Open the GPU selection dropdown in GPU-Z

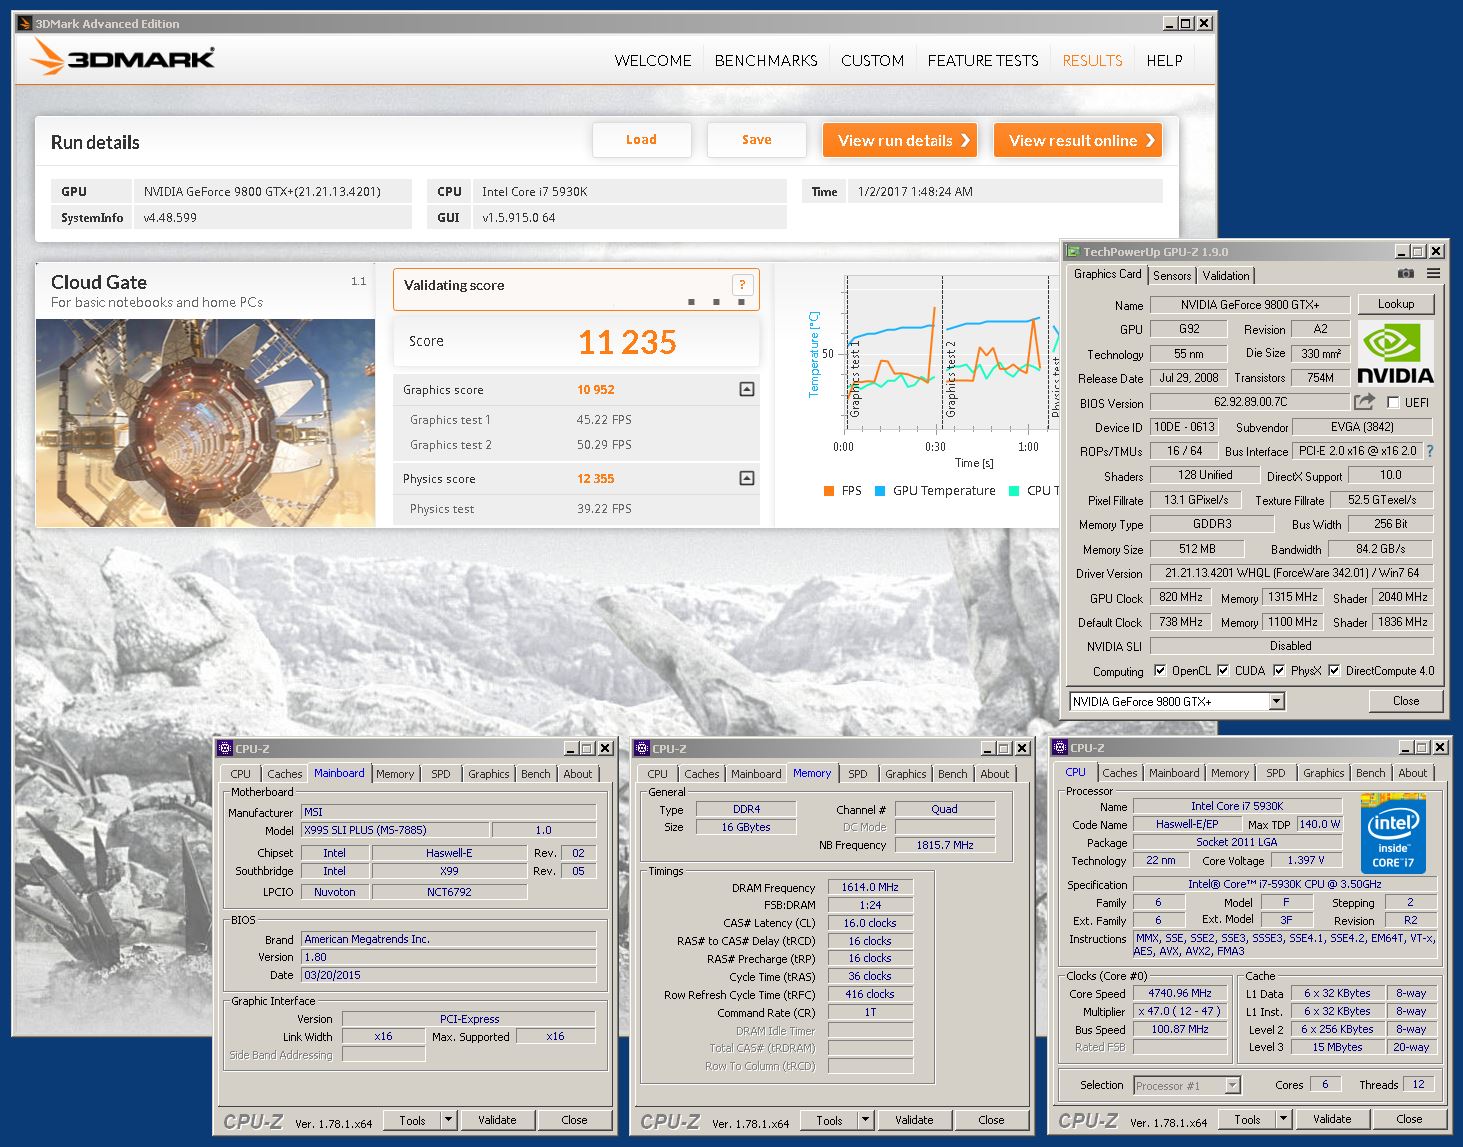(x=1276, y=701)
